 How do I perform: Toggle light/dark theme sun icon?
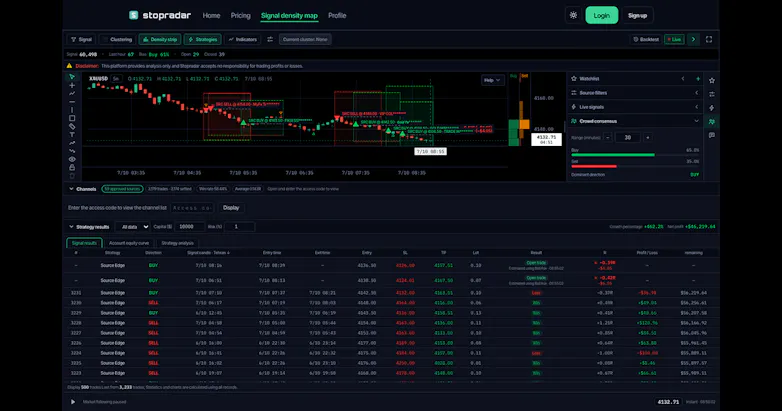click(574, 15)
